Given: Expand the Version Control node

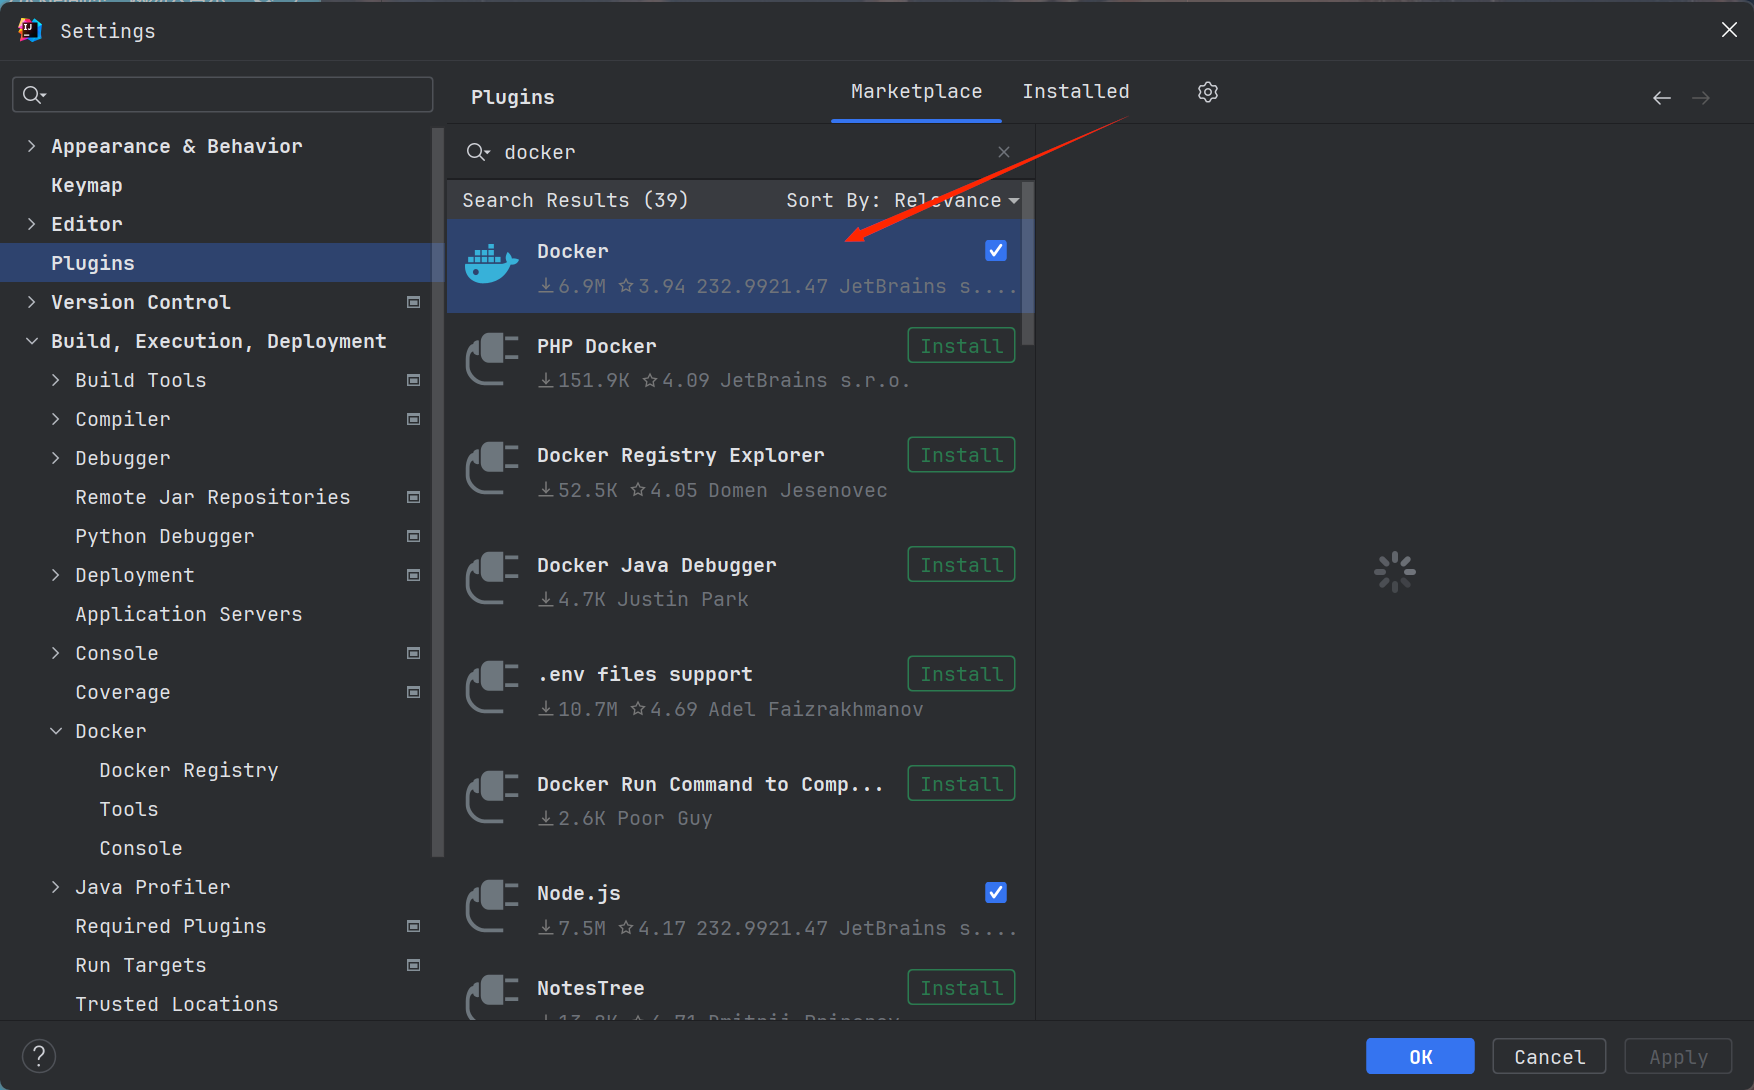Looking at the screenshot, I should (31, 302).
